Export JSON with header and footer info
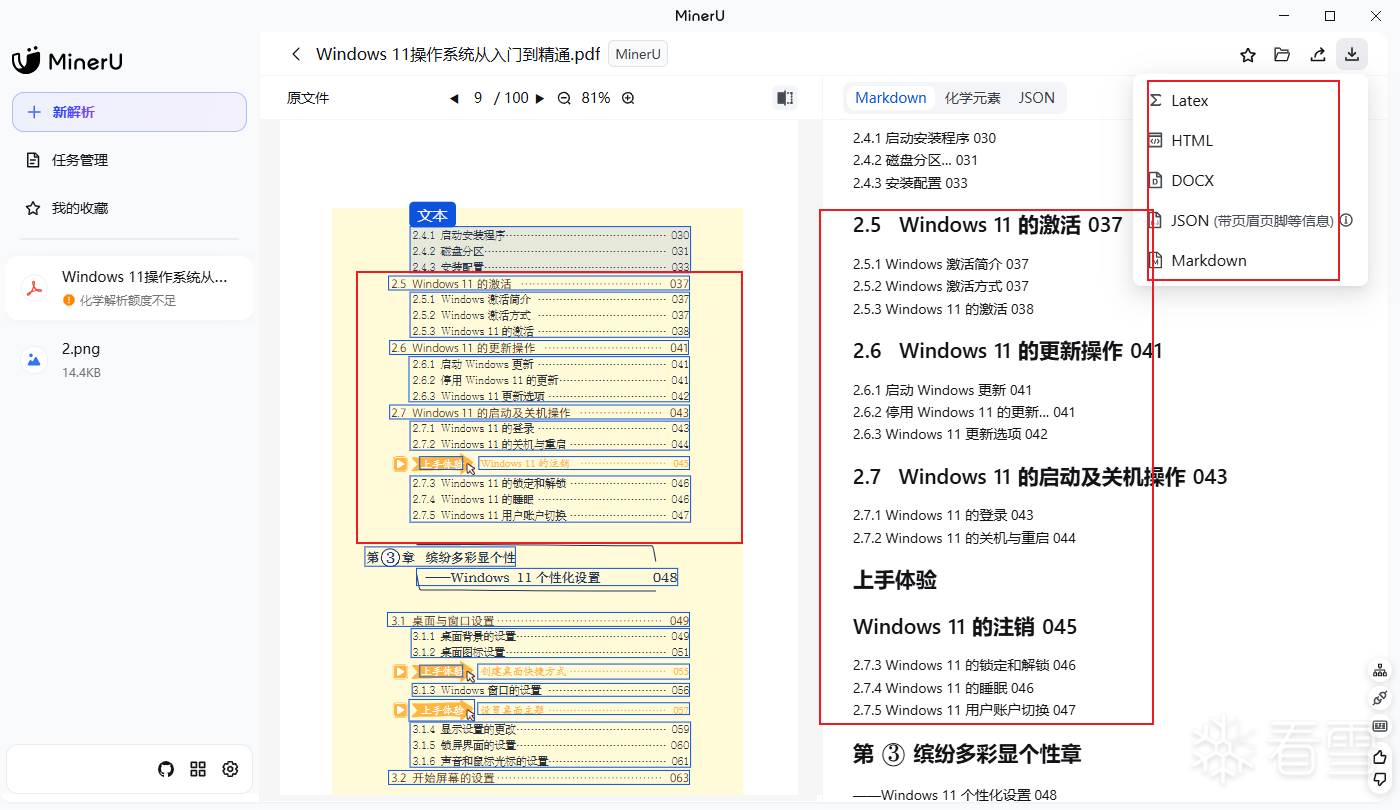This screenshot has width=1400, height=810. pos(1250,221)
